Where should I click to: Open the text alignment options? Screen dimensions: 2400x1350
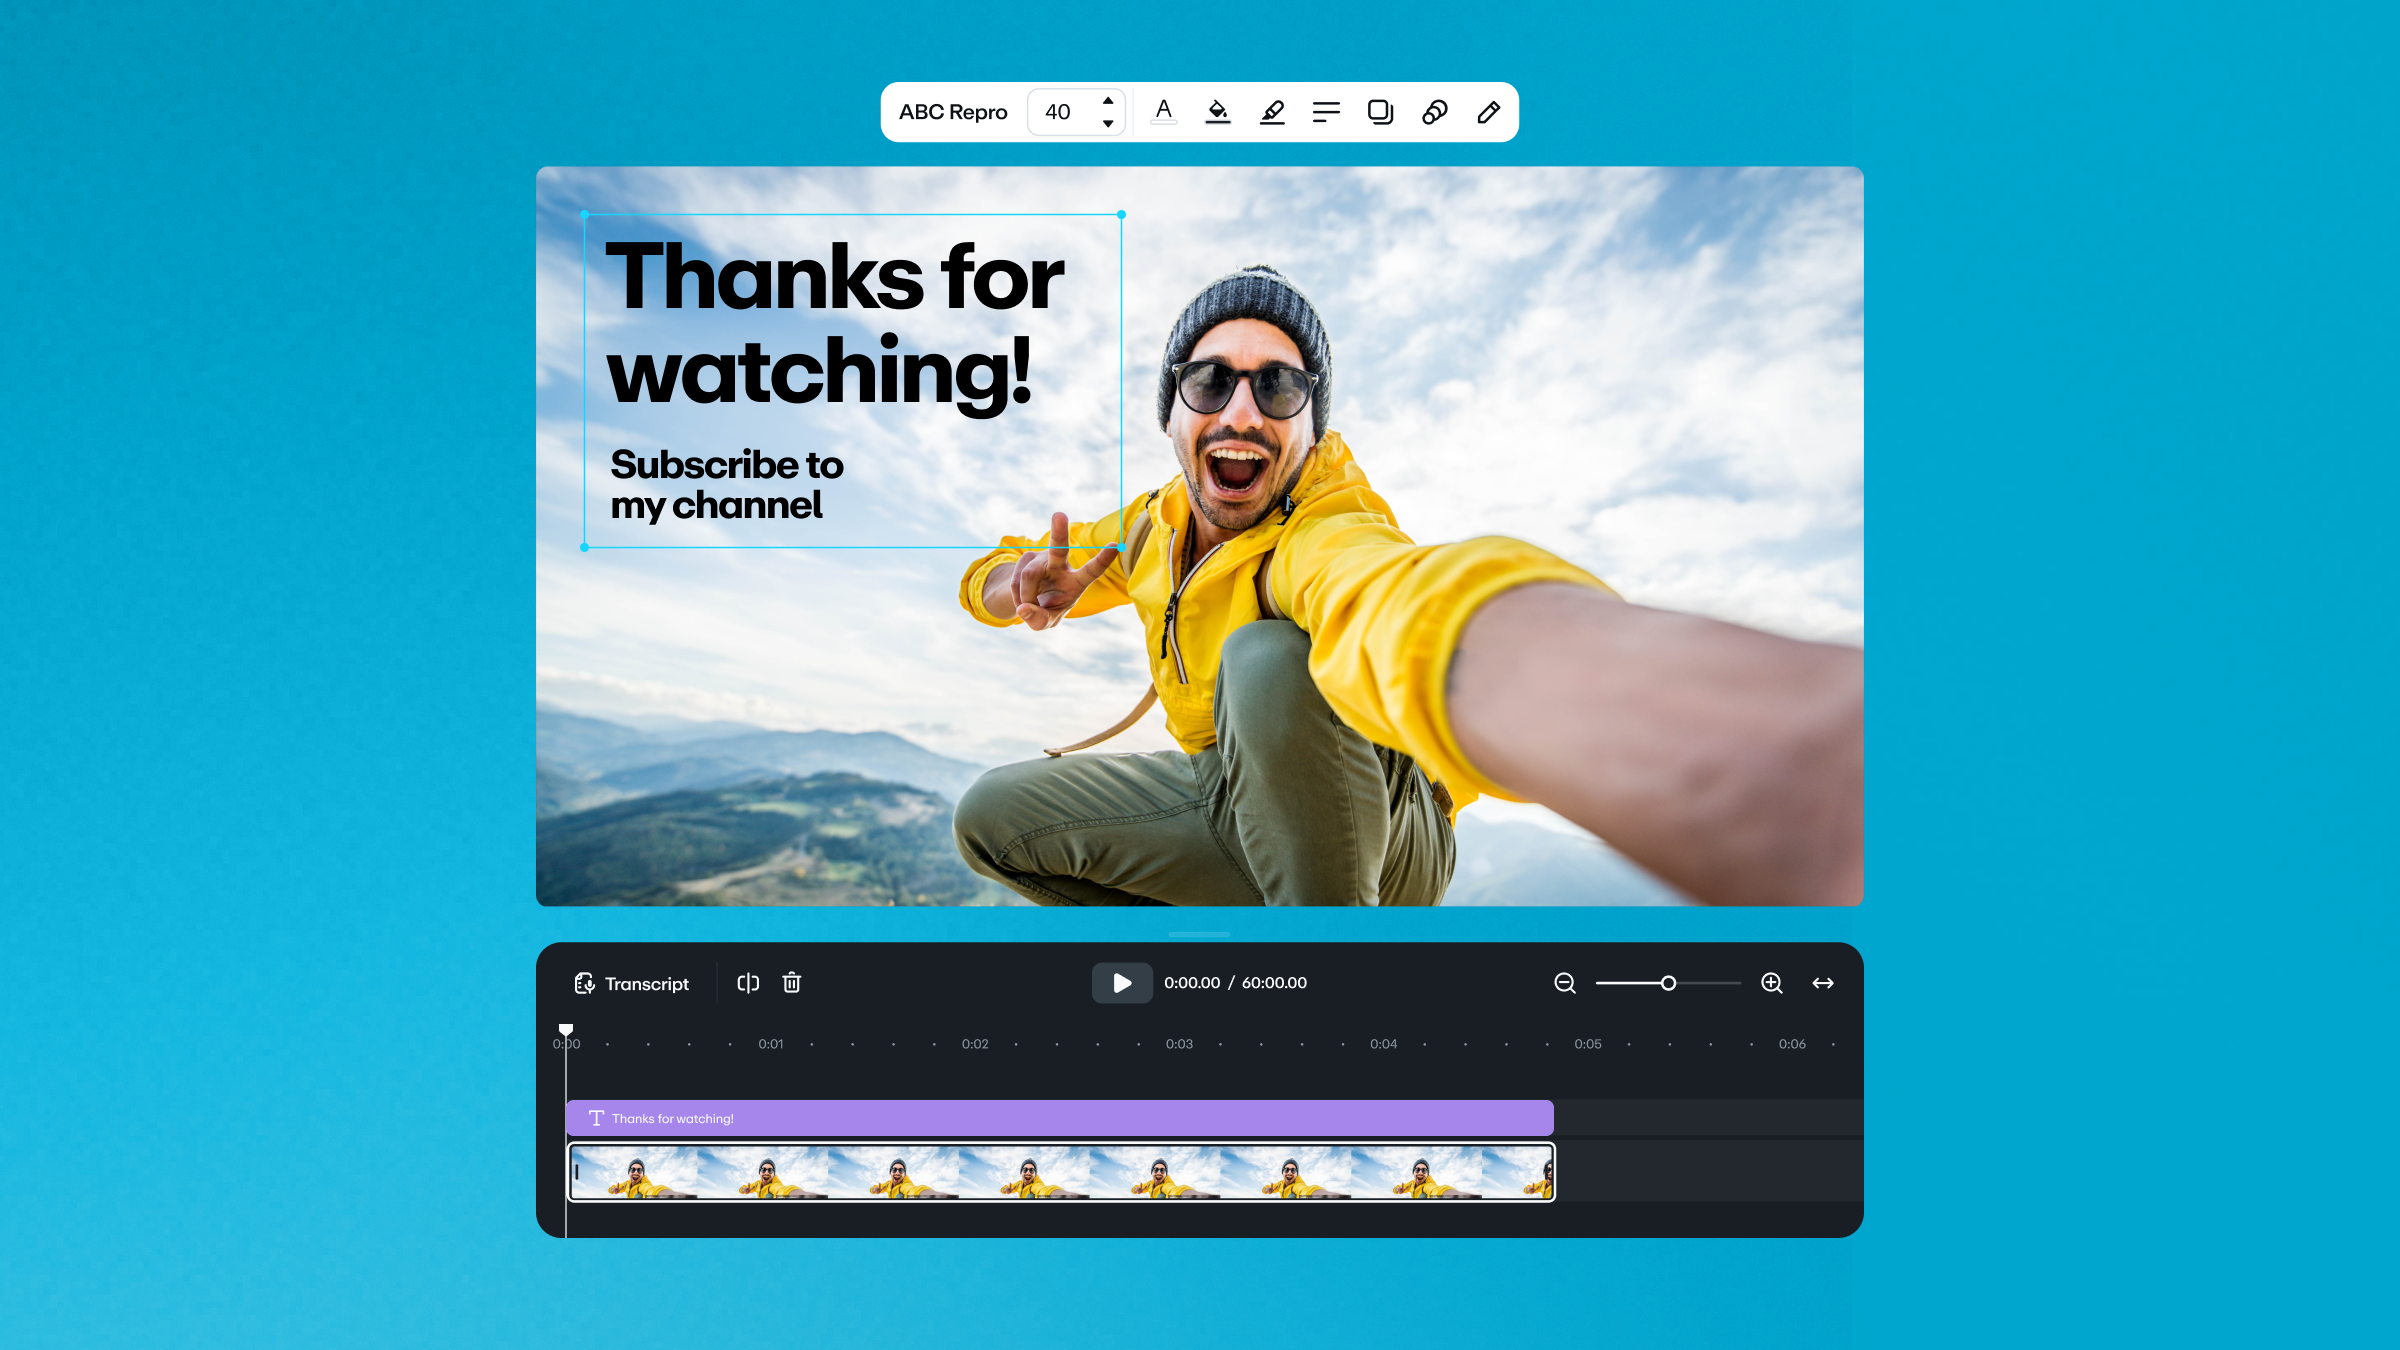(x=1326, y=111)
